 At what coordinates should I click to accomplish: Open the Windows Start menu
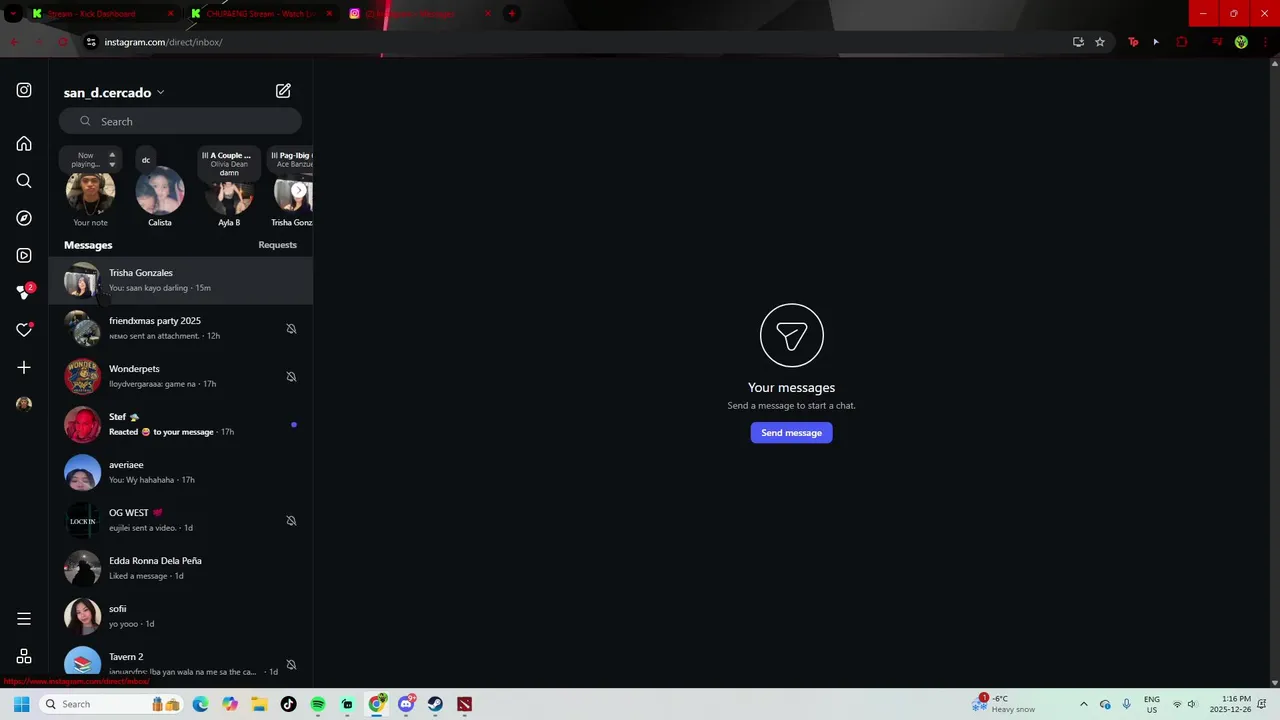[22, 704]
